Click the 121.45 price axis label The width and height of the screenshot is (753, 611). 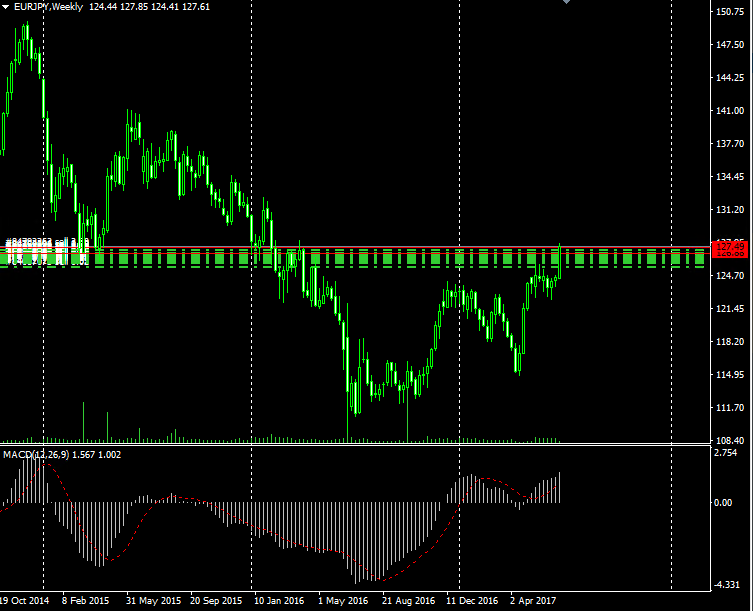pyautogui.click(x=729, y=308)
